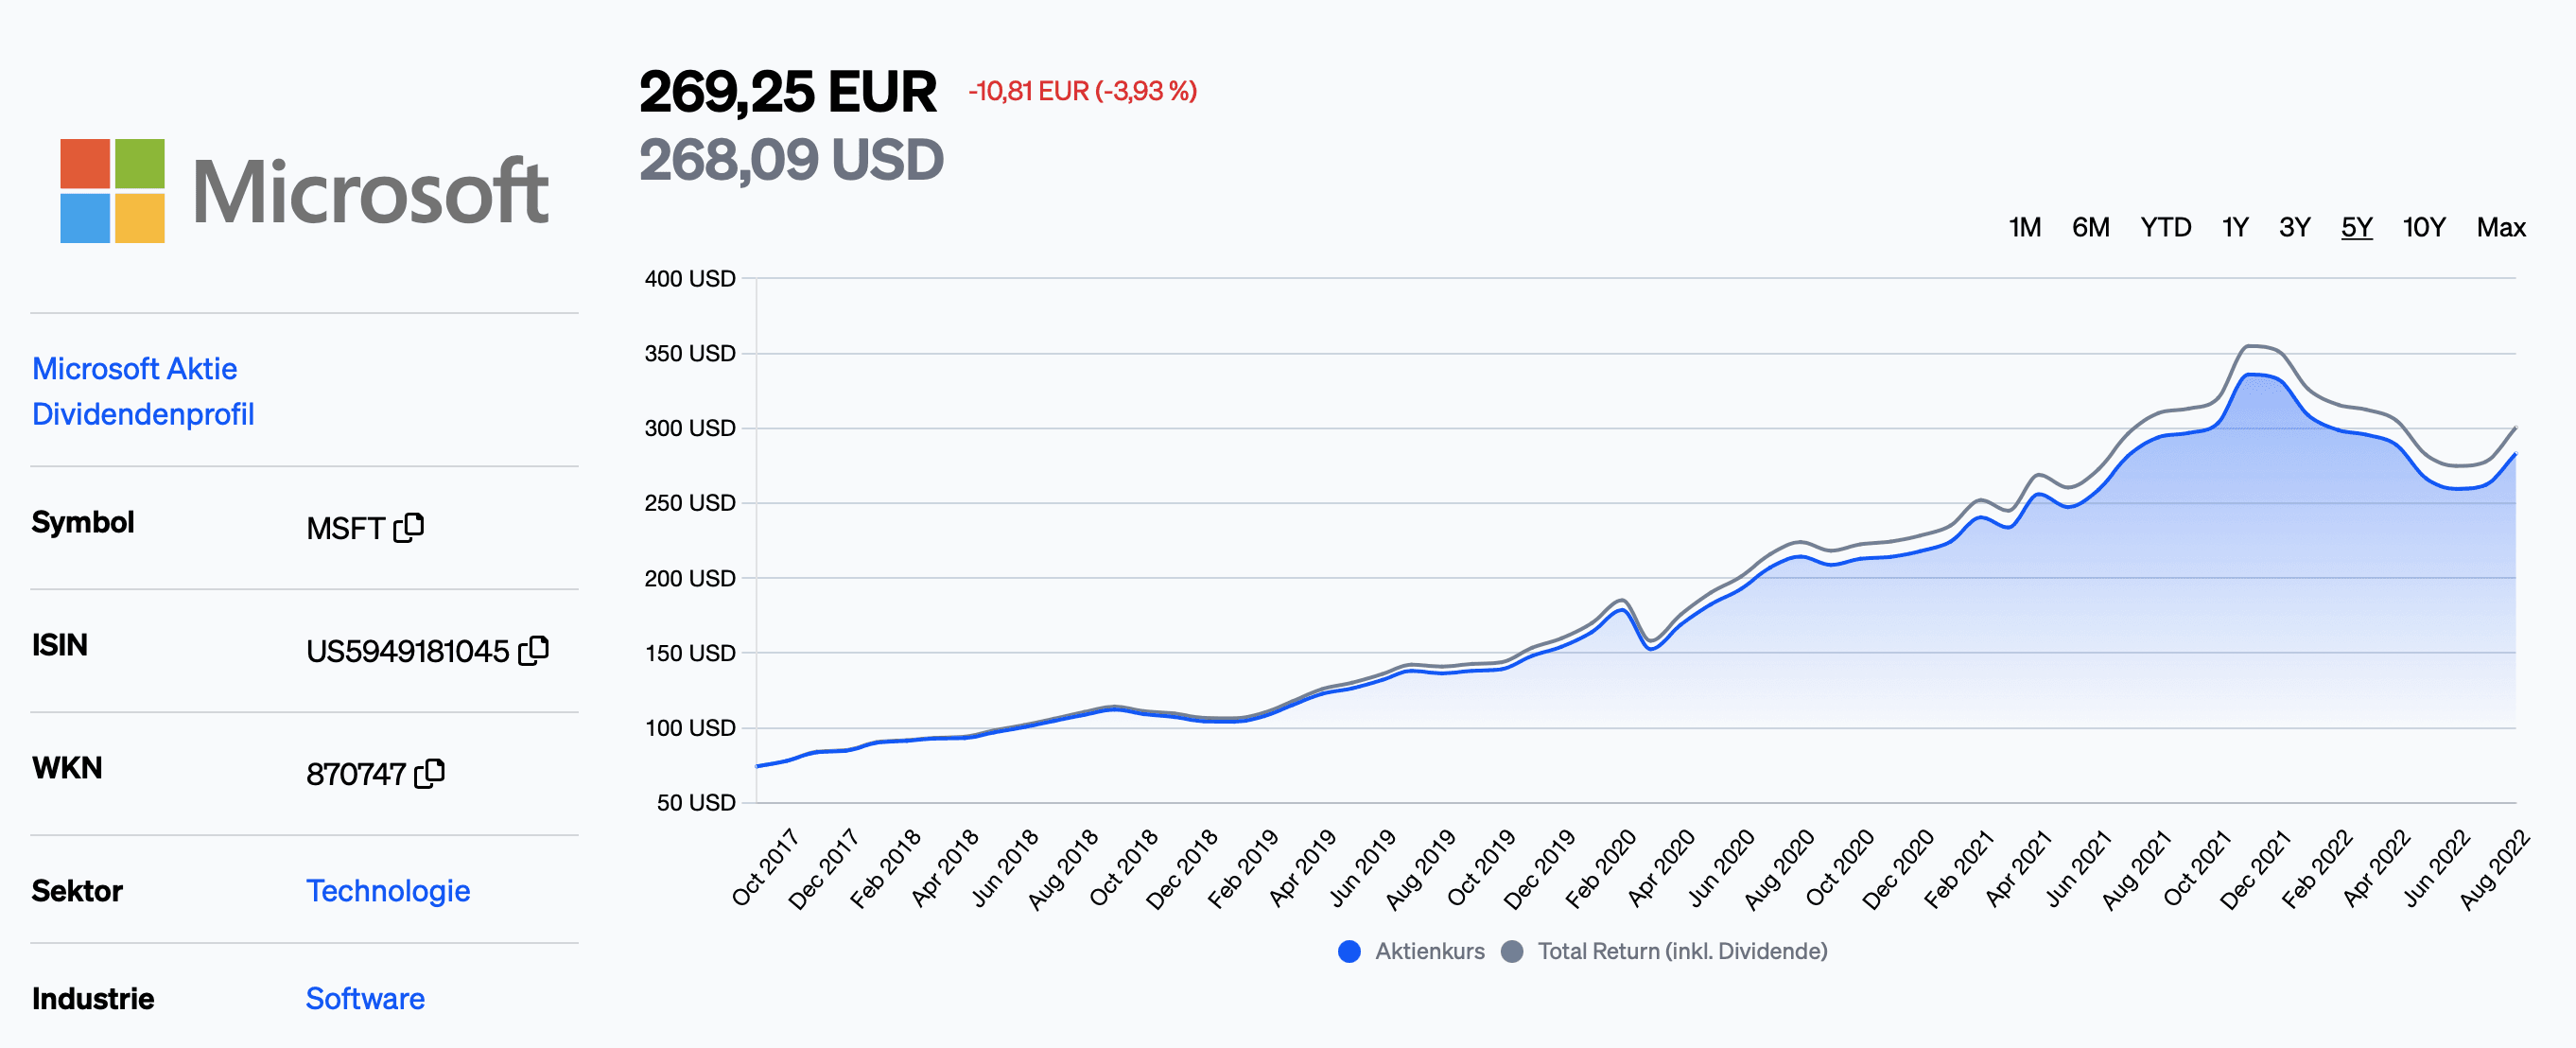Show the 3Y chart range

click(x=2294, y=228)
